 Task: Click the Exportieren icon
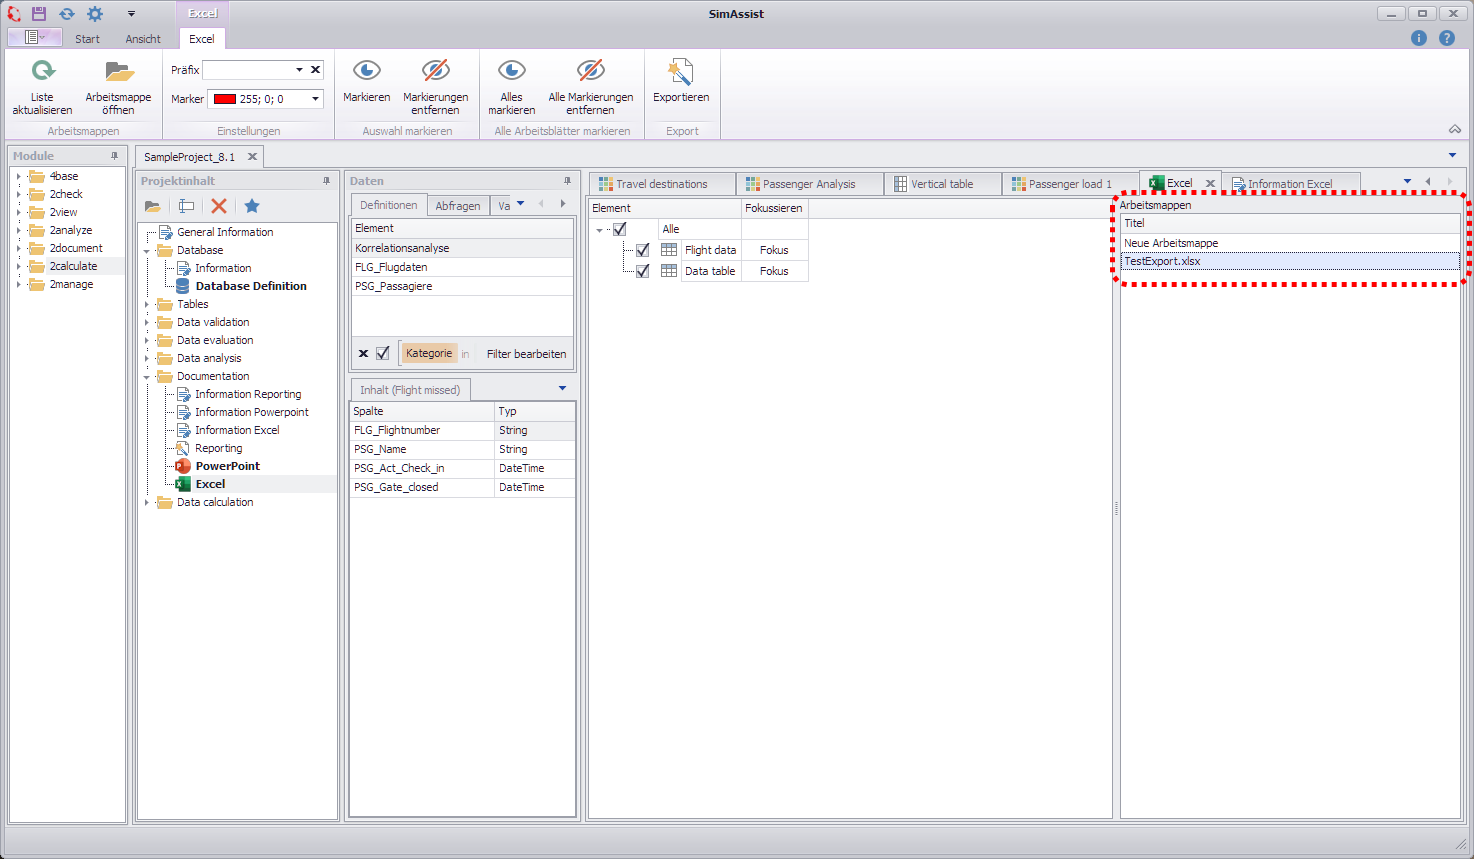click(680, 72)
